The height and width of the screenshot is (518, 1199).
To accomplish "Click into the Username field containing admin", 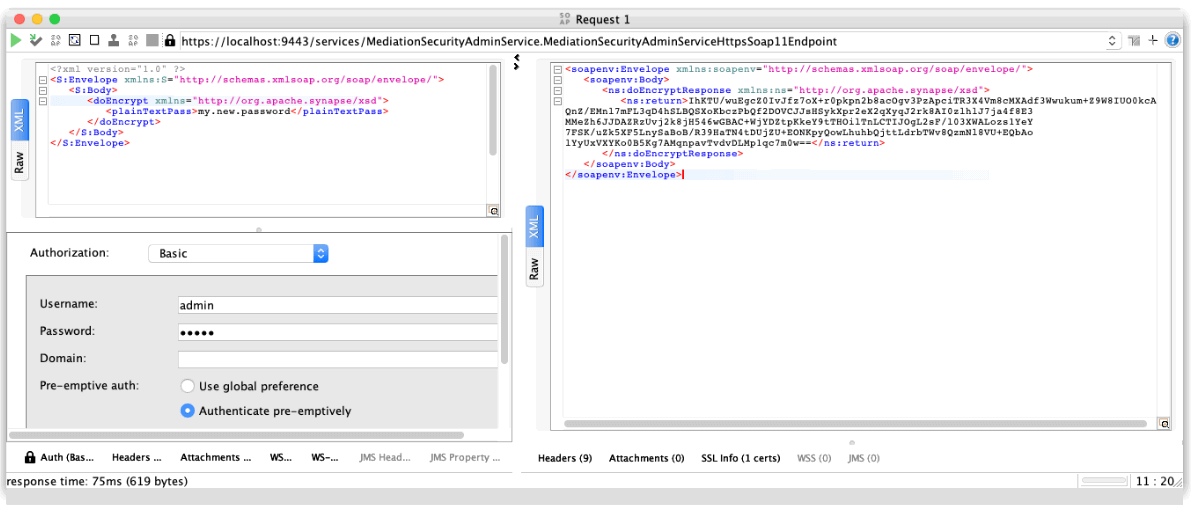I will [337, 305].
